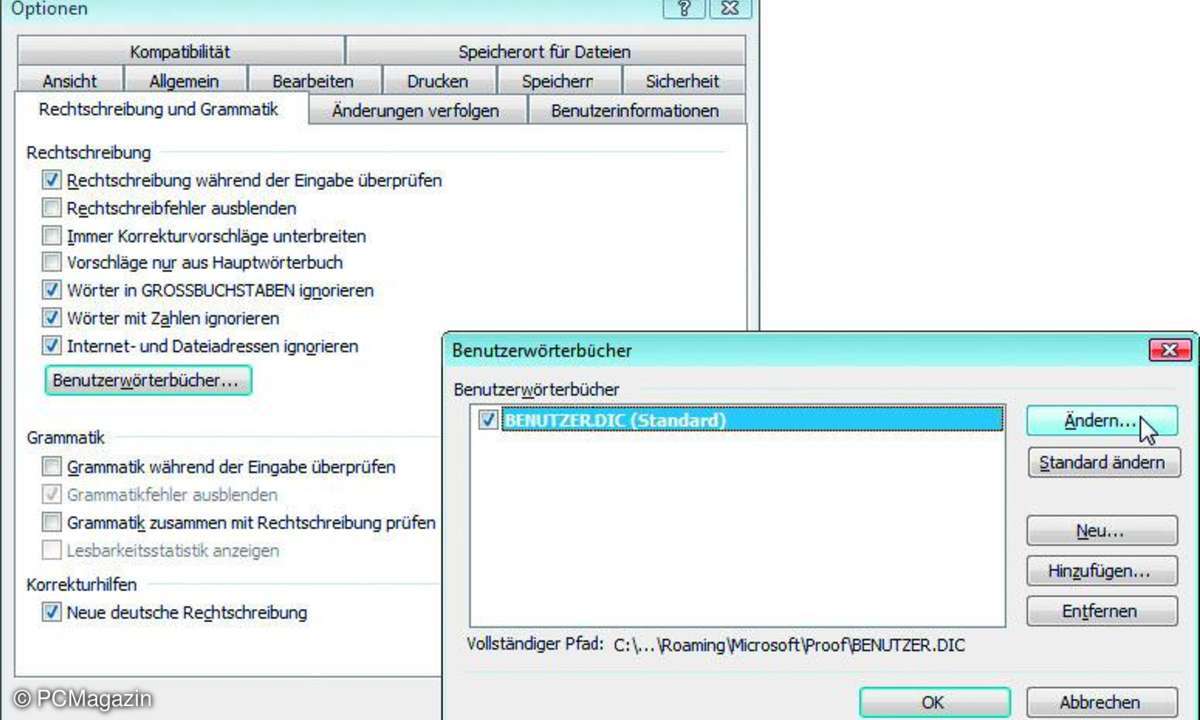Open the Speicherort für Dateien tab
The width and height of the screenshot is (1200, 720).
tap(544, 52)
